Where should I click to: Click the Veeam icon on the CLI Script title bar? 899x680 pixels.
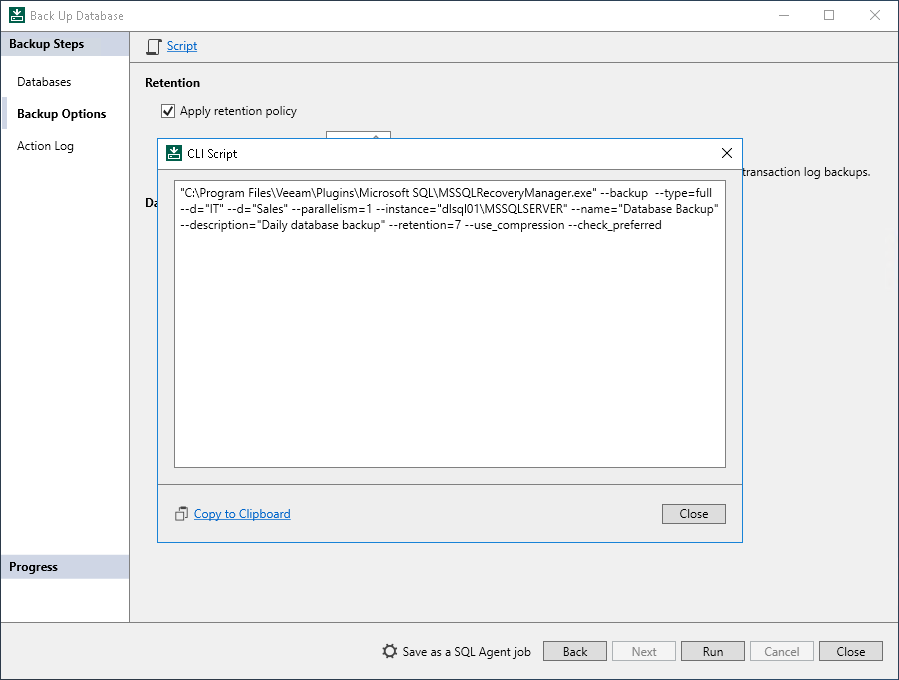click(170, 153)
